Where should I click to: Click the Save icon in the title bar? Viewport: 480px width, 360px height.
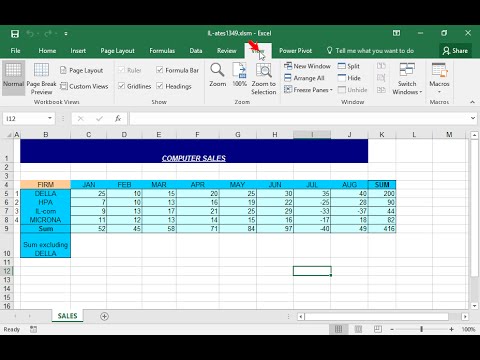point(15,34)
